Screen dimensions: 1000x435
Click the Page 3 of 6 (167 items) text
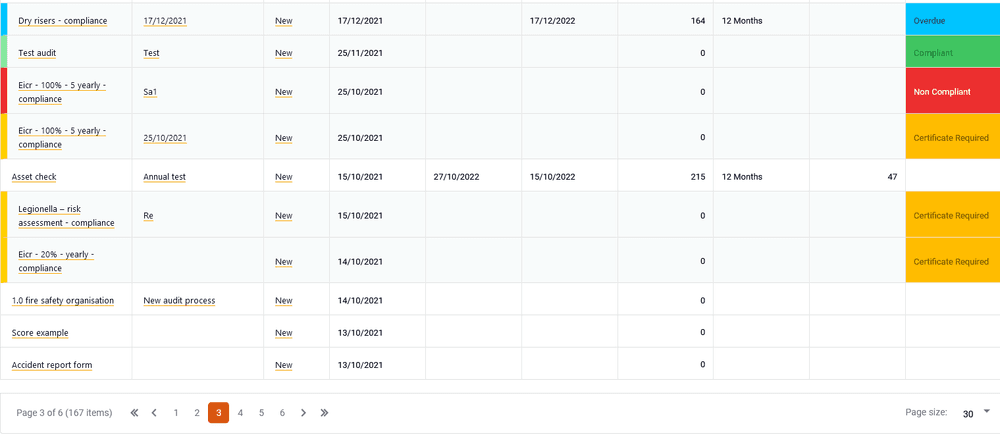(64, 413)
